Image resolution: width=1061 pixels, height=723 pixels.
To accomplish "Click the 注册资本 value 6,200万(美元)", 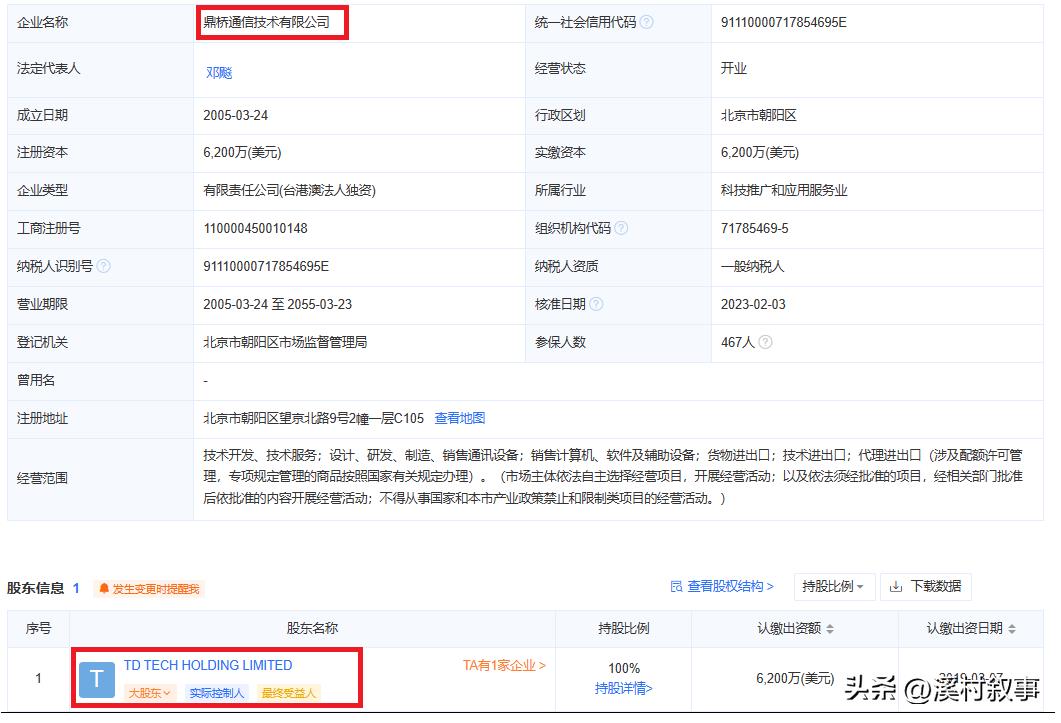I will (242, 152).
